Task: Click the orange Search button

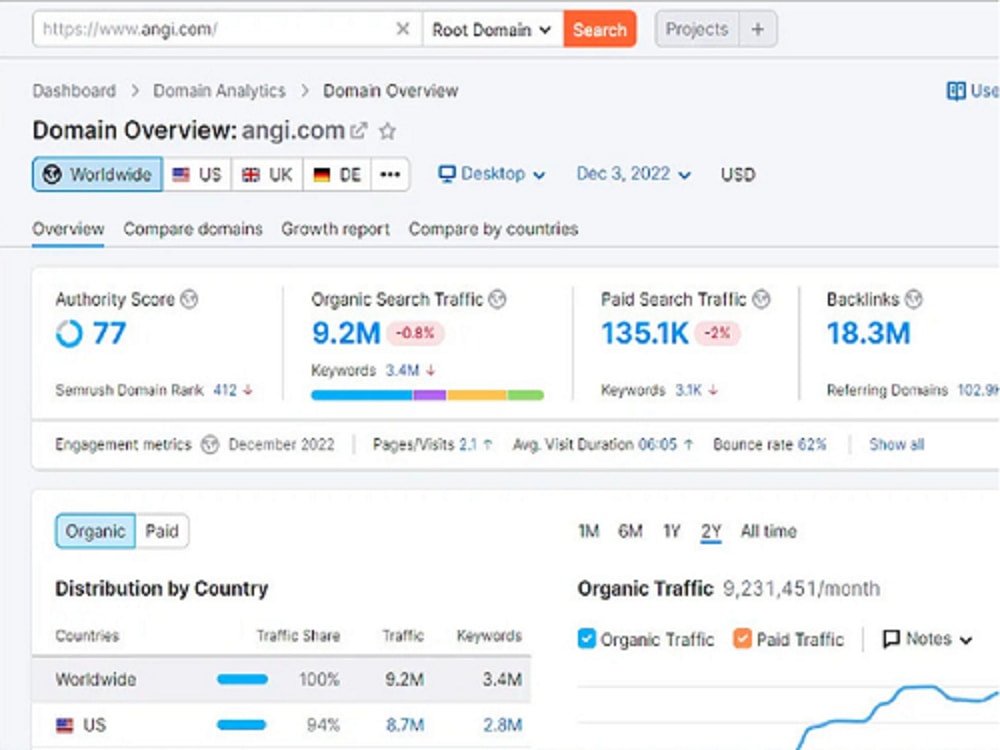Action: click(x=599, y=29)
